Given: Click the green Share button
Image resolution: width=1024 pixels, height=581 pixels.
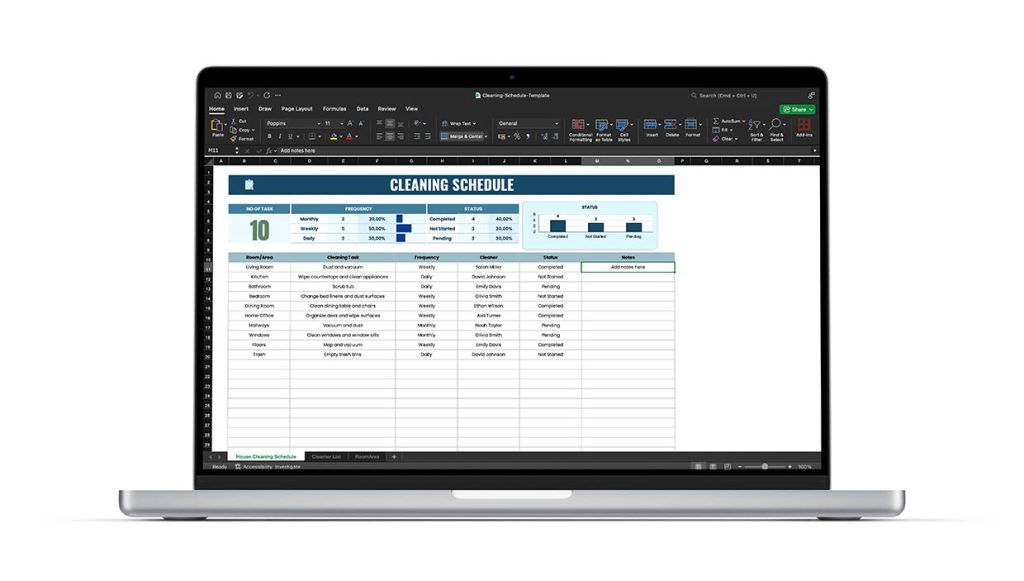Looking at the screenshot, I should pyautogui.click(x=797, y=109).
